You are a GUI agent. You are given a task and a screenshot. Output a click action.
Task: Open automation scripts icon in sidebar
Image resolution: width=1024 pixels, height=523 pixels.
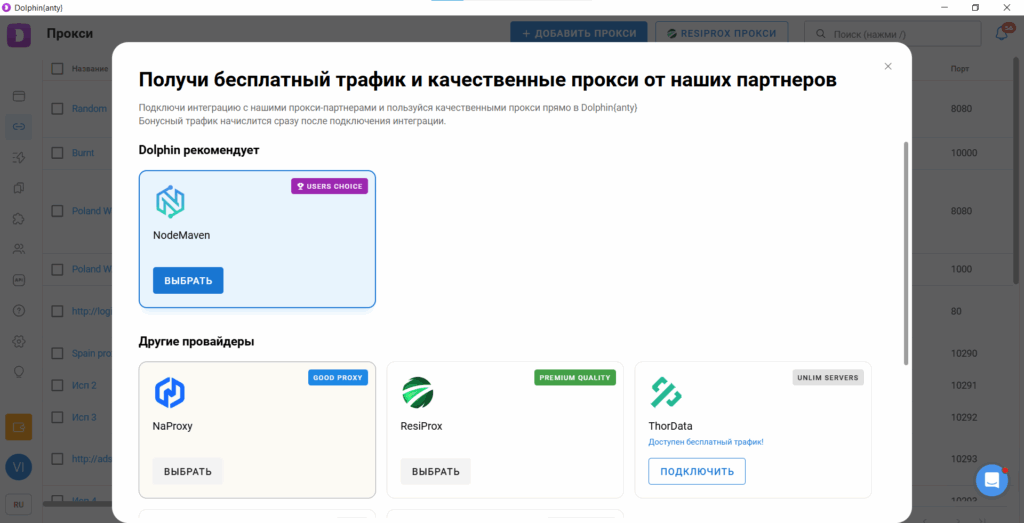(x=19, y=157)
